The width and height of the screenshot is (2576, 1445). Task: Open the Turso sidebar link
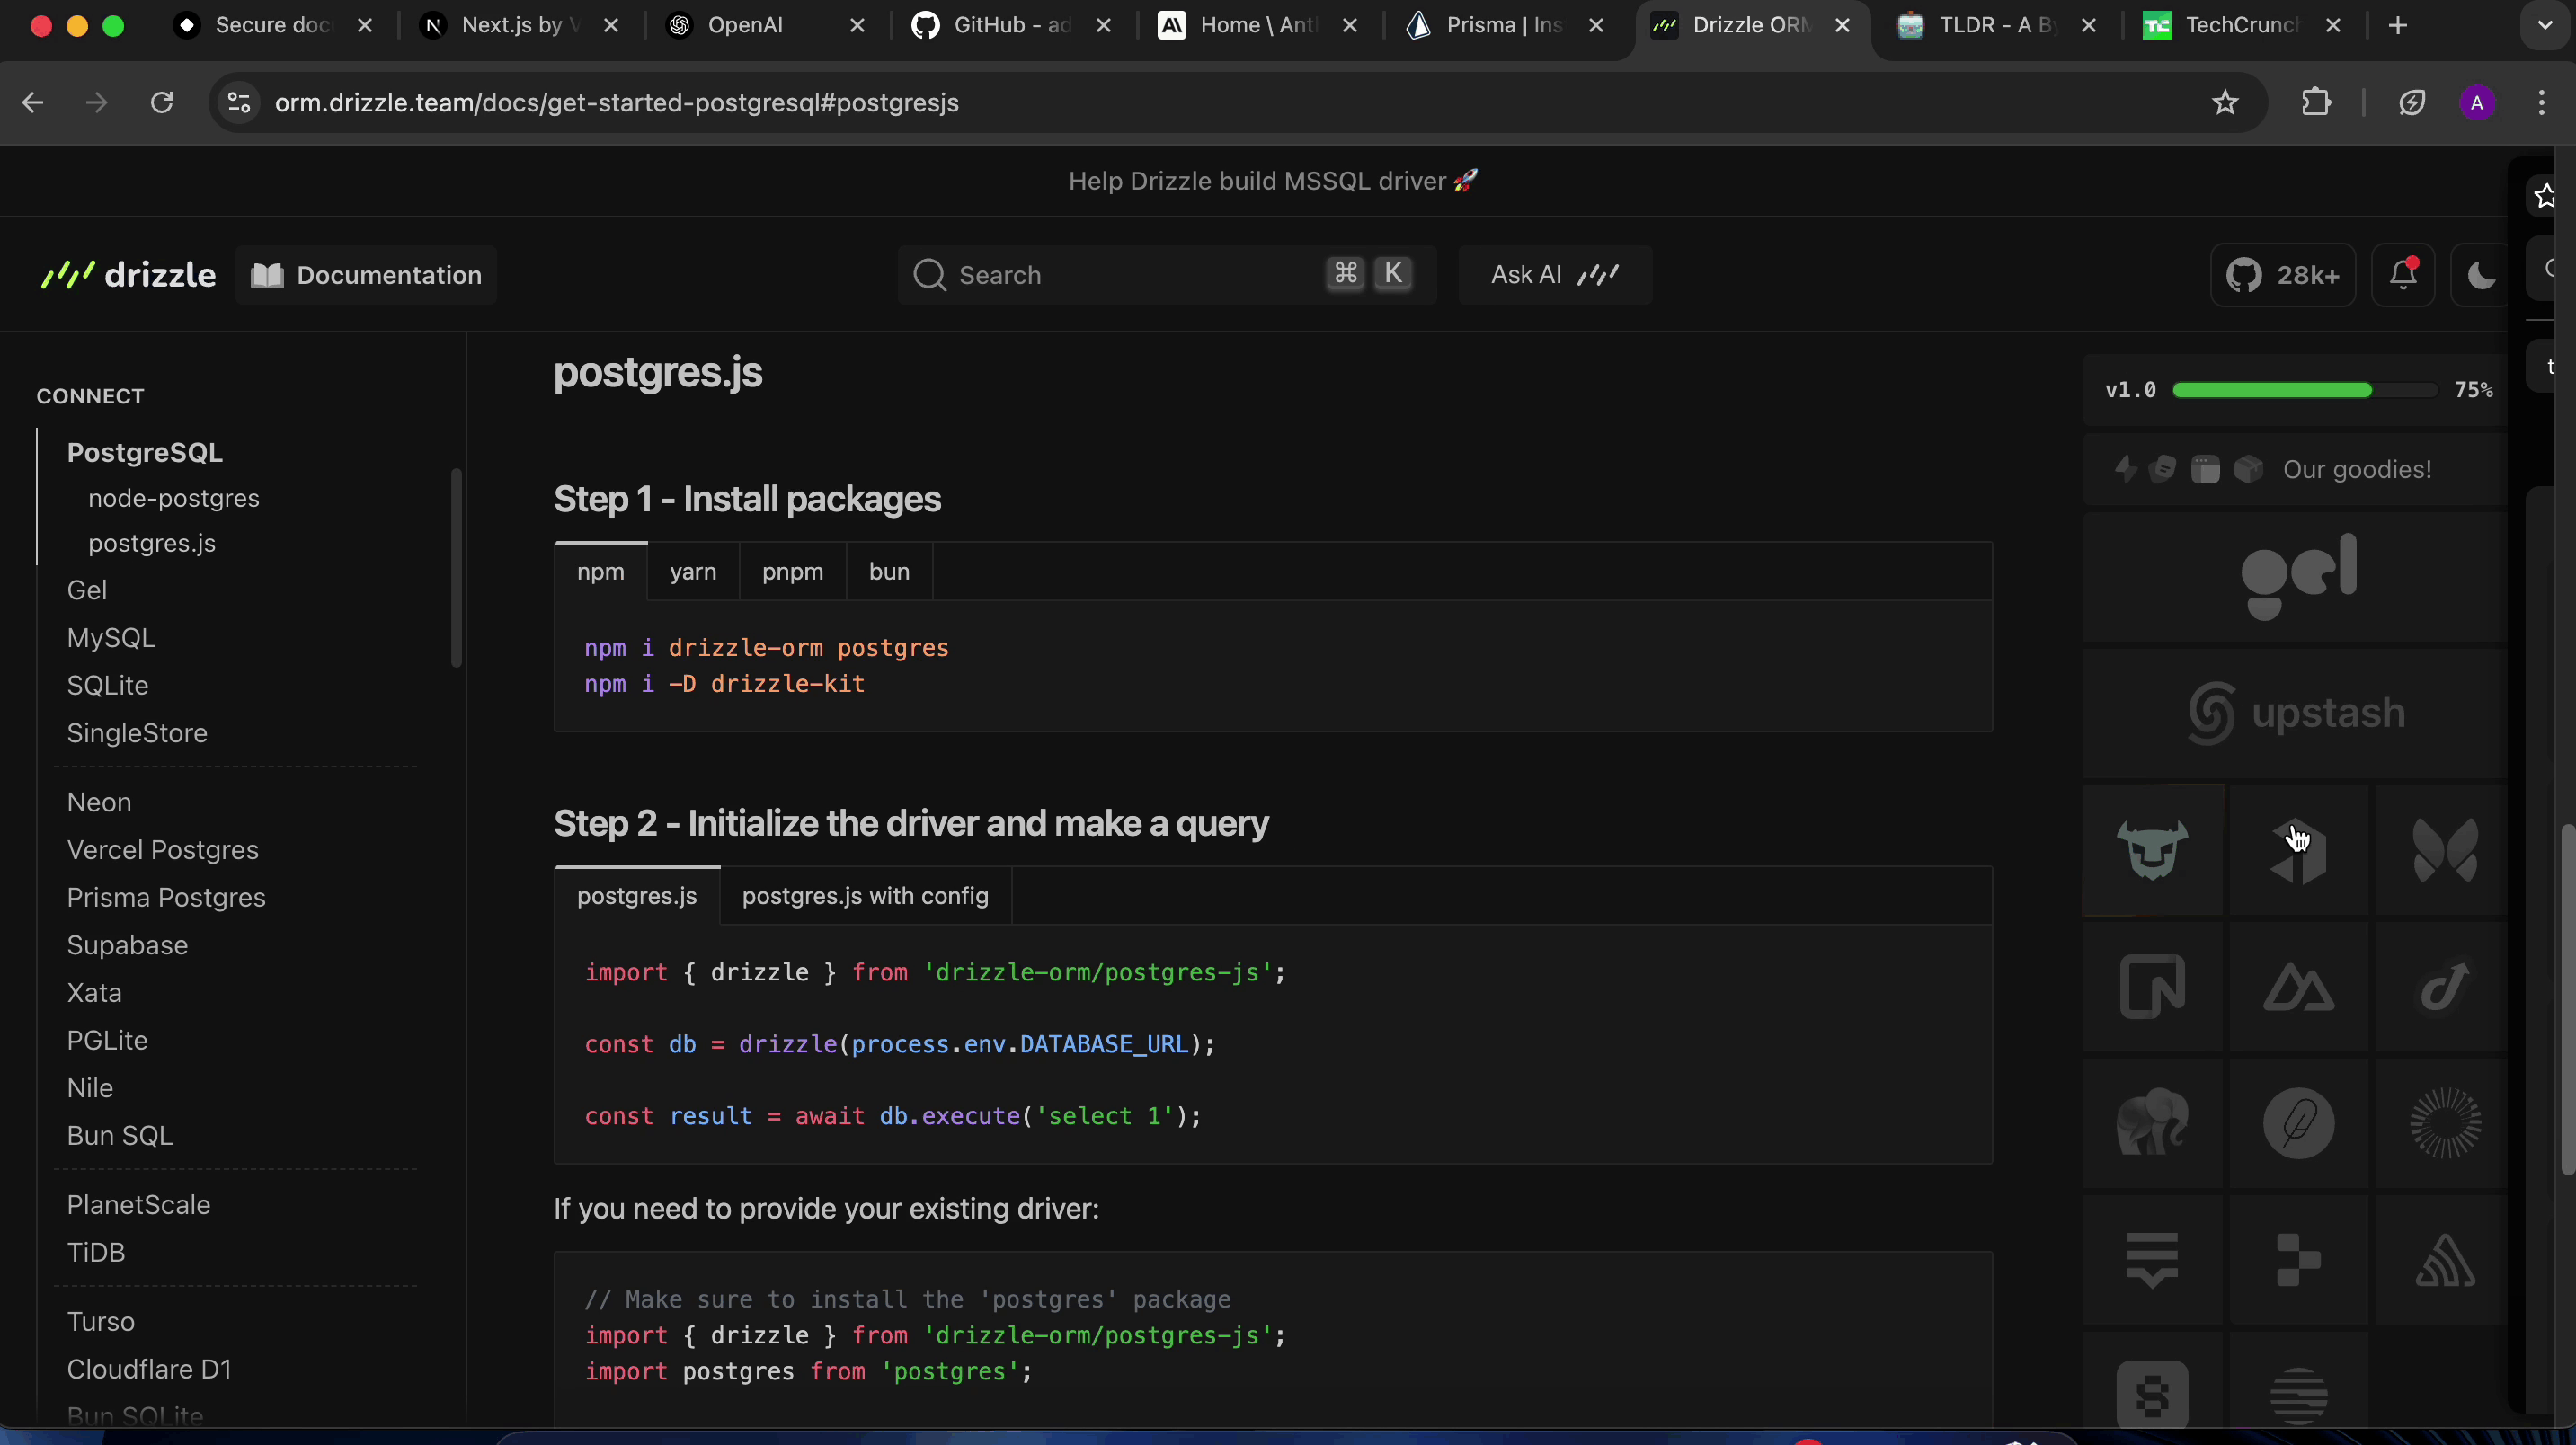pos(101,1322)
